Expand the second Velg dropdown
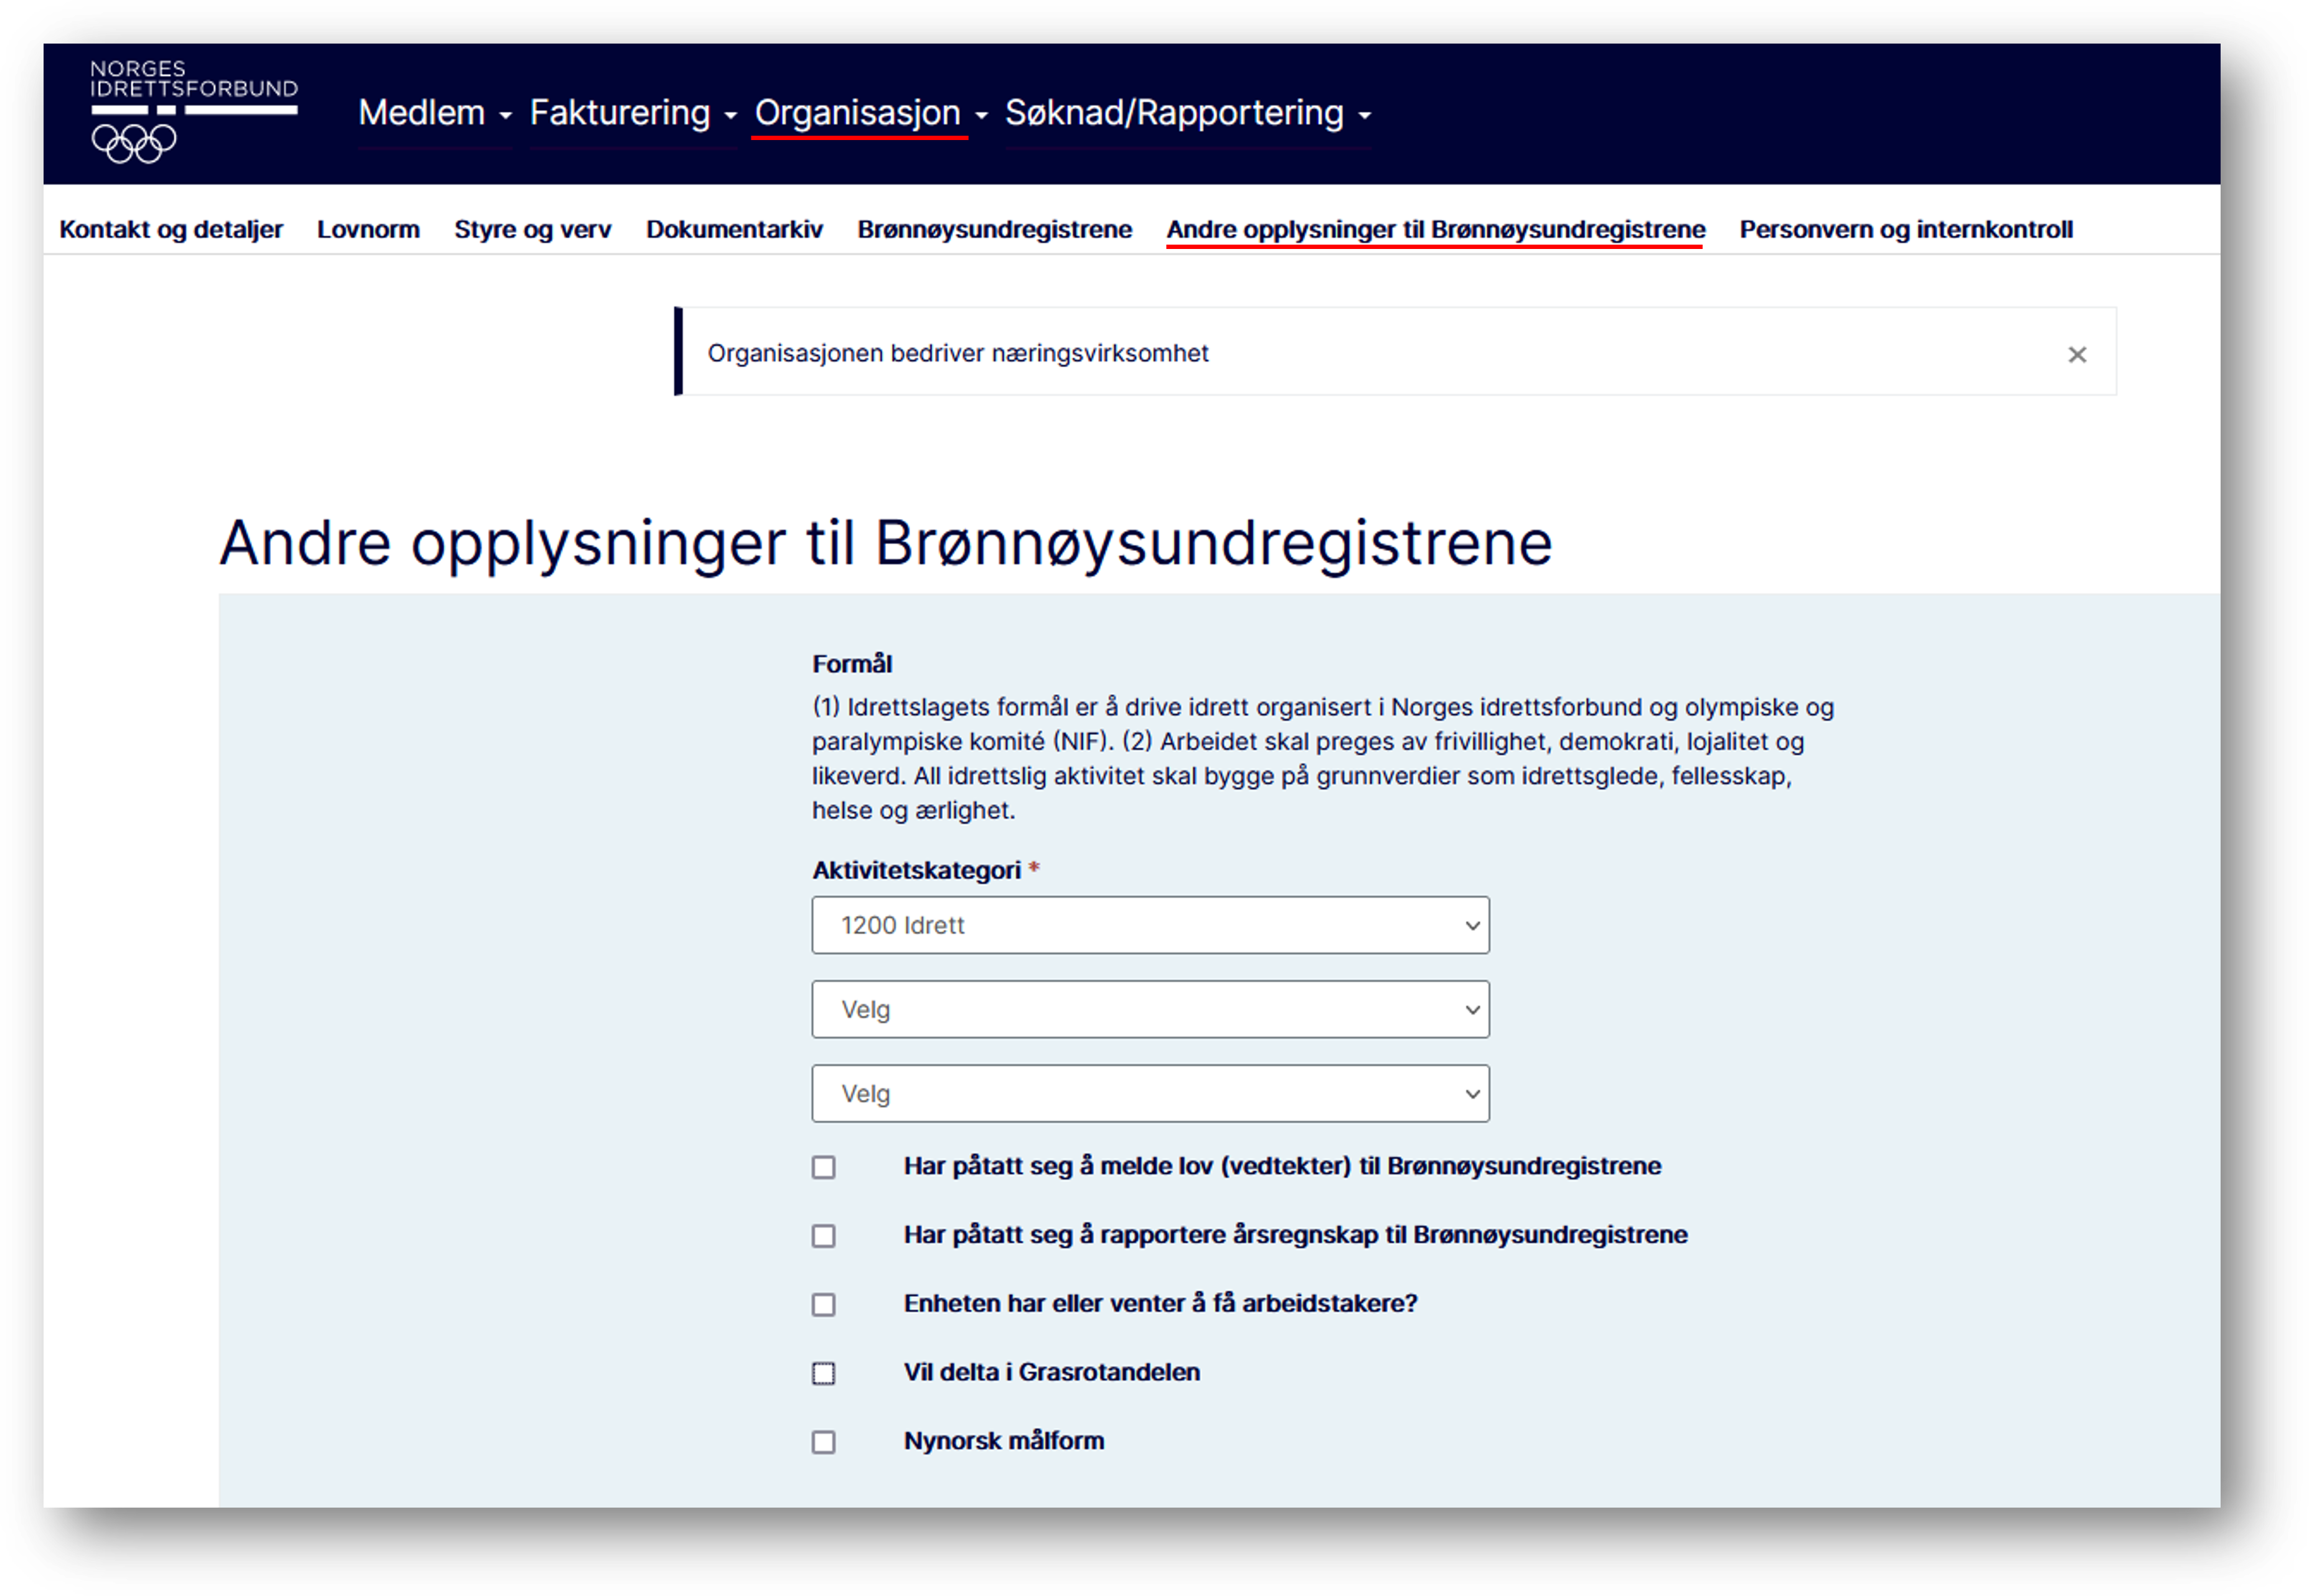2309x1596 pixels. pos(1150,1009)
